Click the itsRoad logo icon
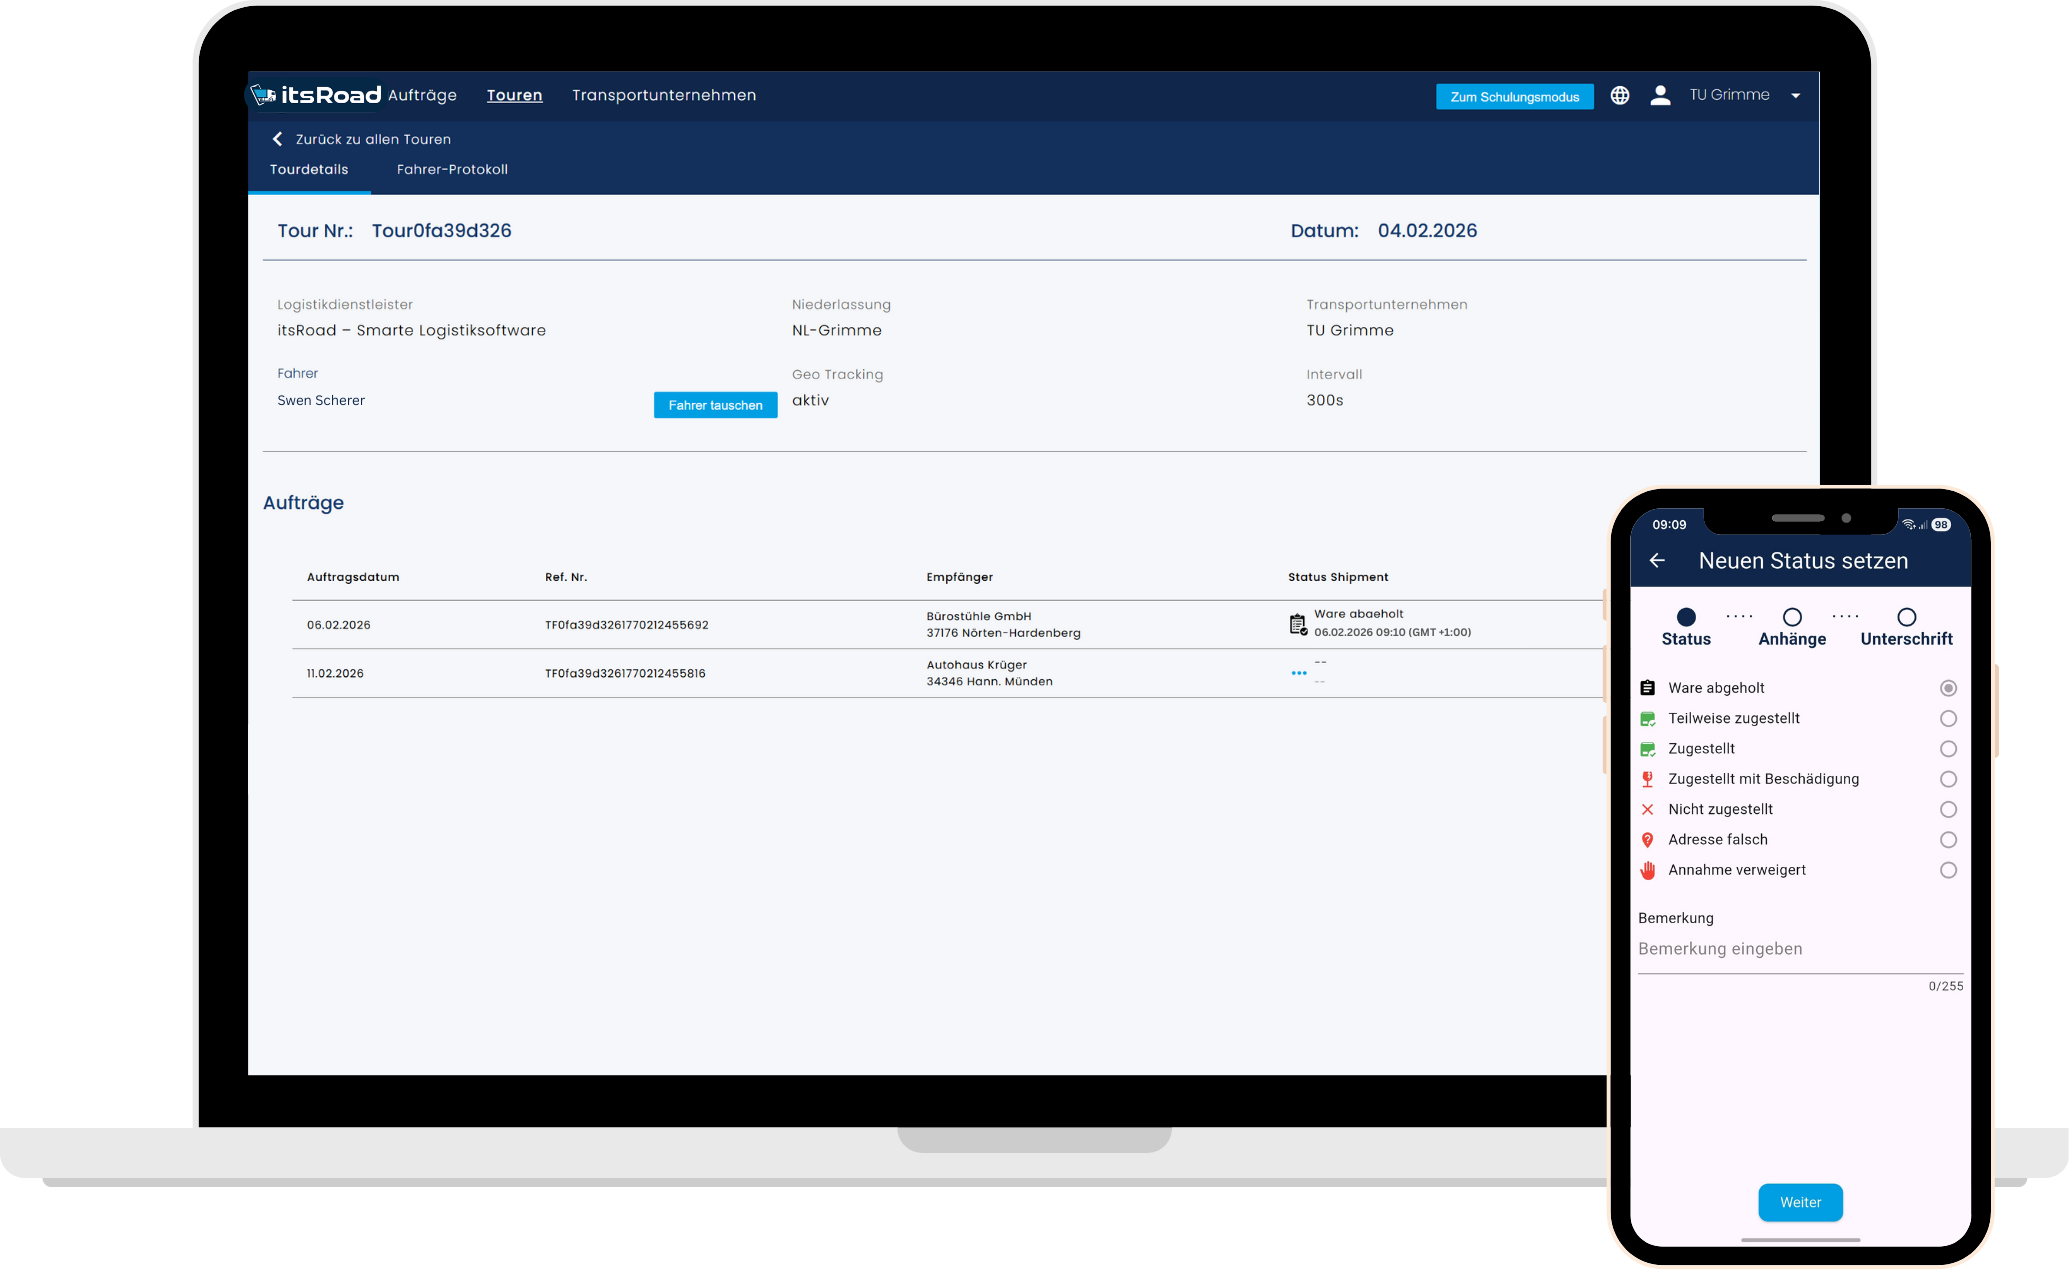The height and width of the screenshot is (1270, 2070). (264, 94)
